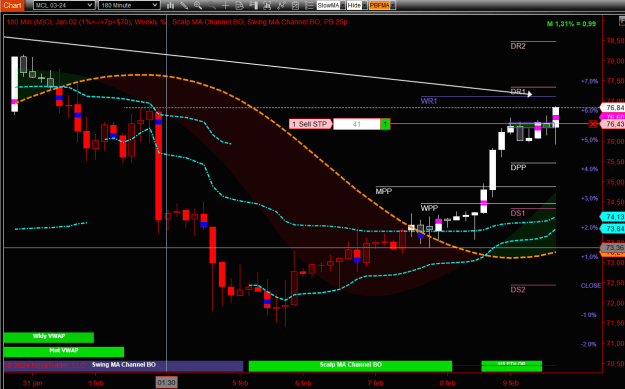The height and width of the screenshot is (389, 625).
Task: Expand the Hide button arrow
Action: (364, 5)
